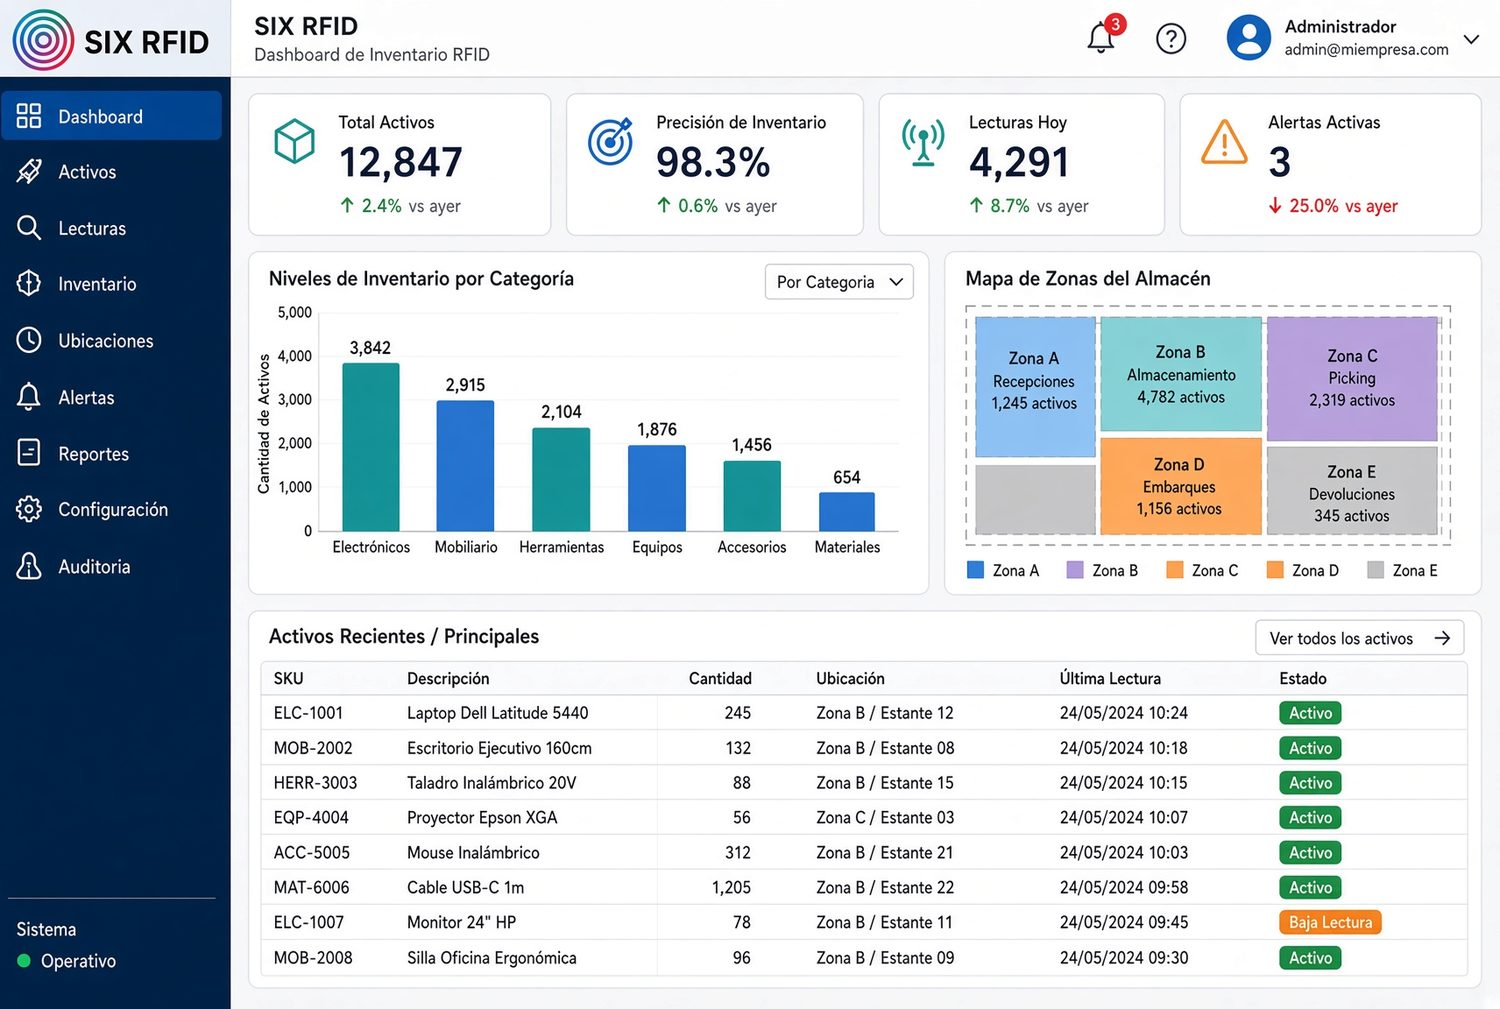Click the Sistema Operativo green status dot
The height and width of the screenshot is (1009, 1500).
tap(24, 961)
